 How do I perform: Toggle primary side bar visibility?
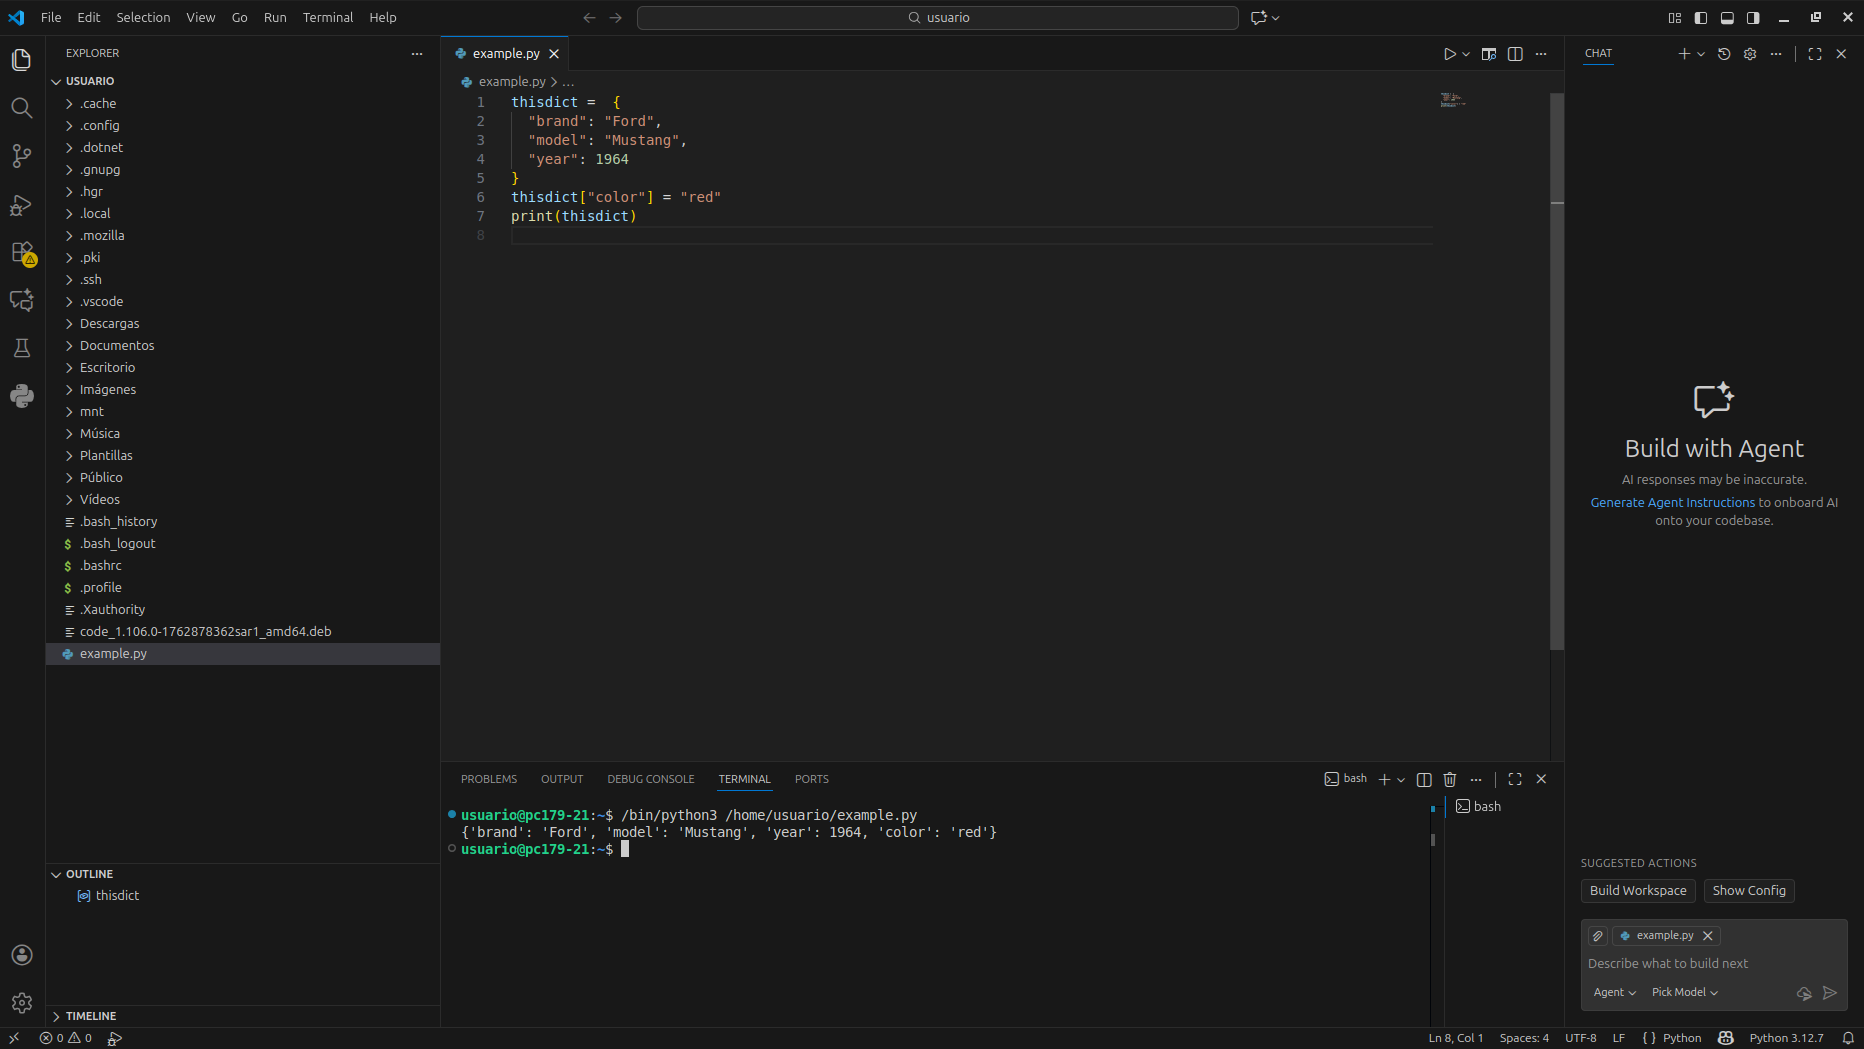pos(1701,18)
